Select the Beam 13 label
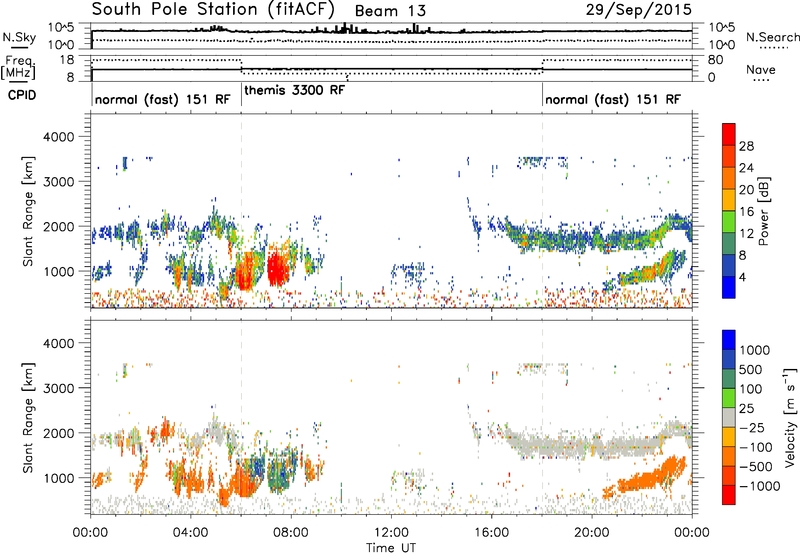 (390, 11)
